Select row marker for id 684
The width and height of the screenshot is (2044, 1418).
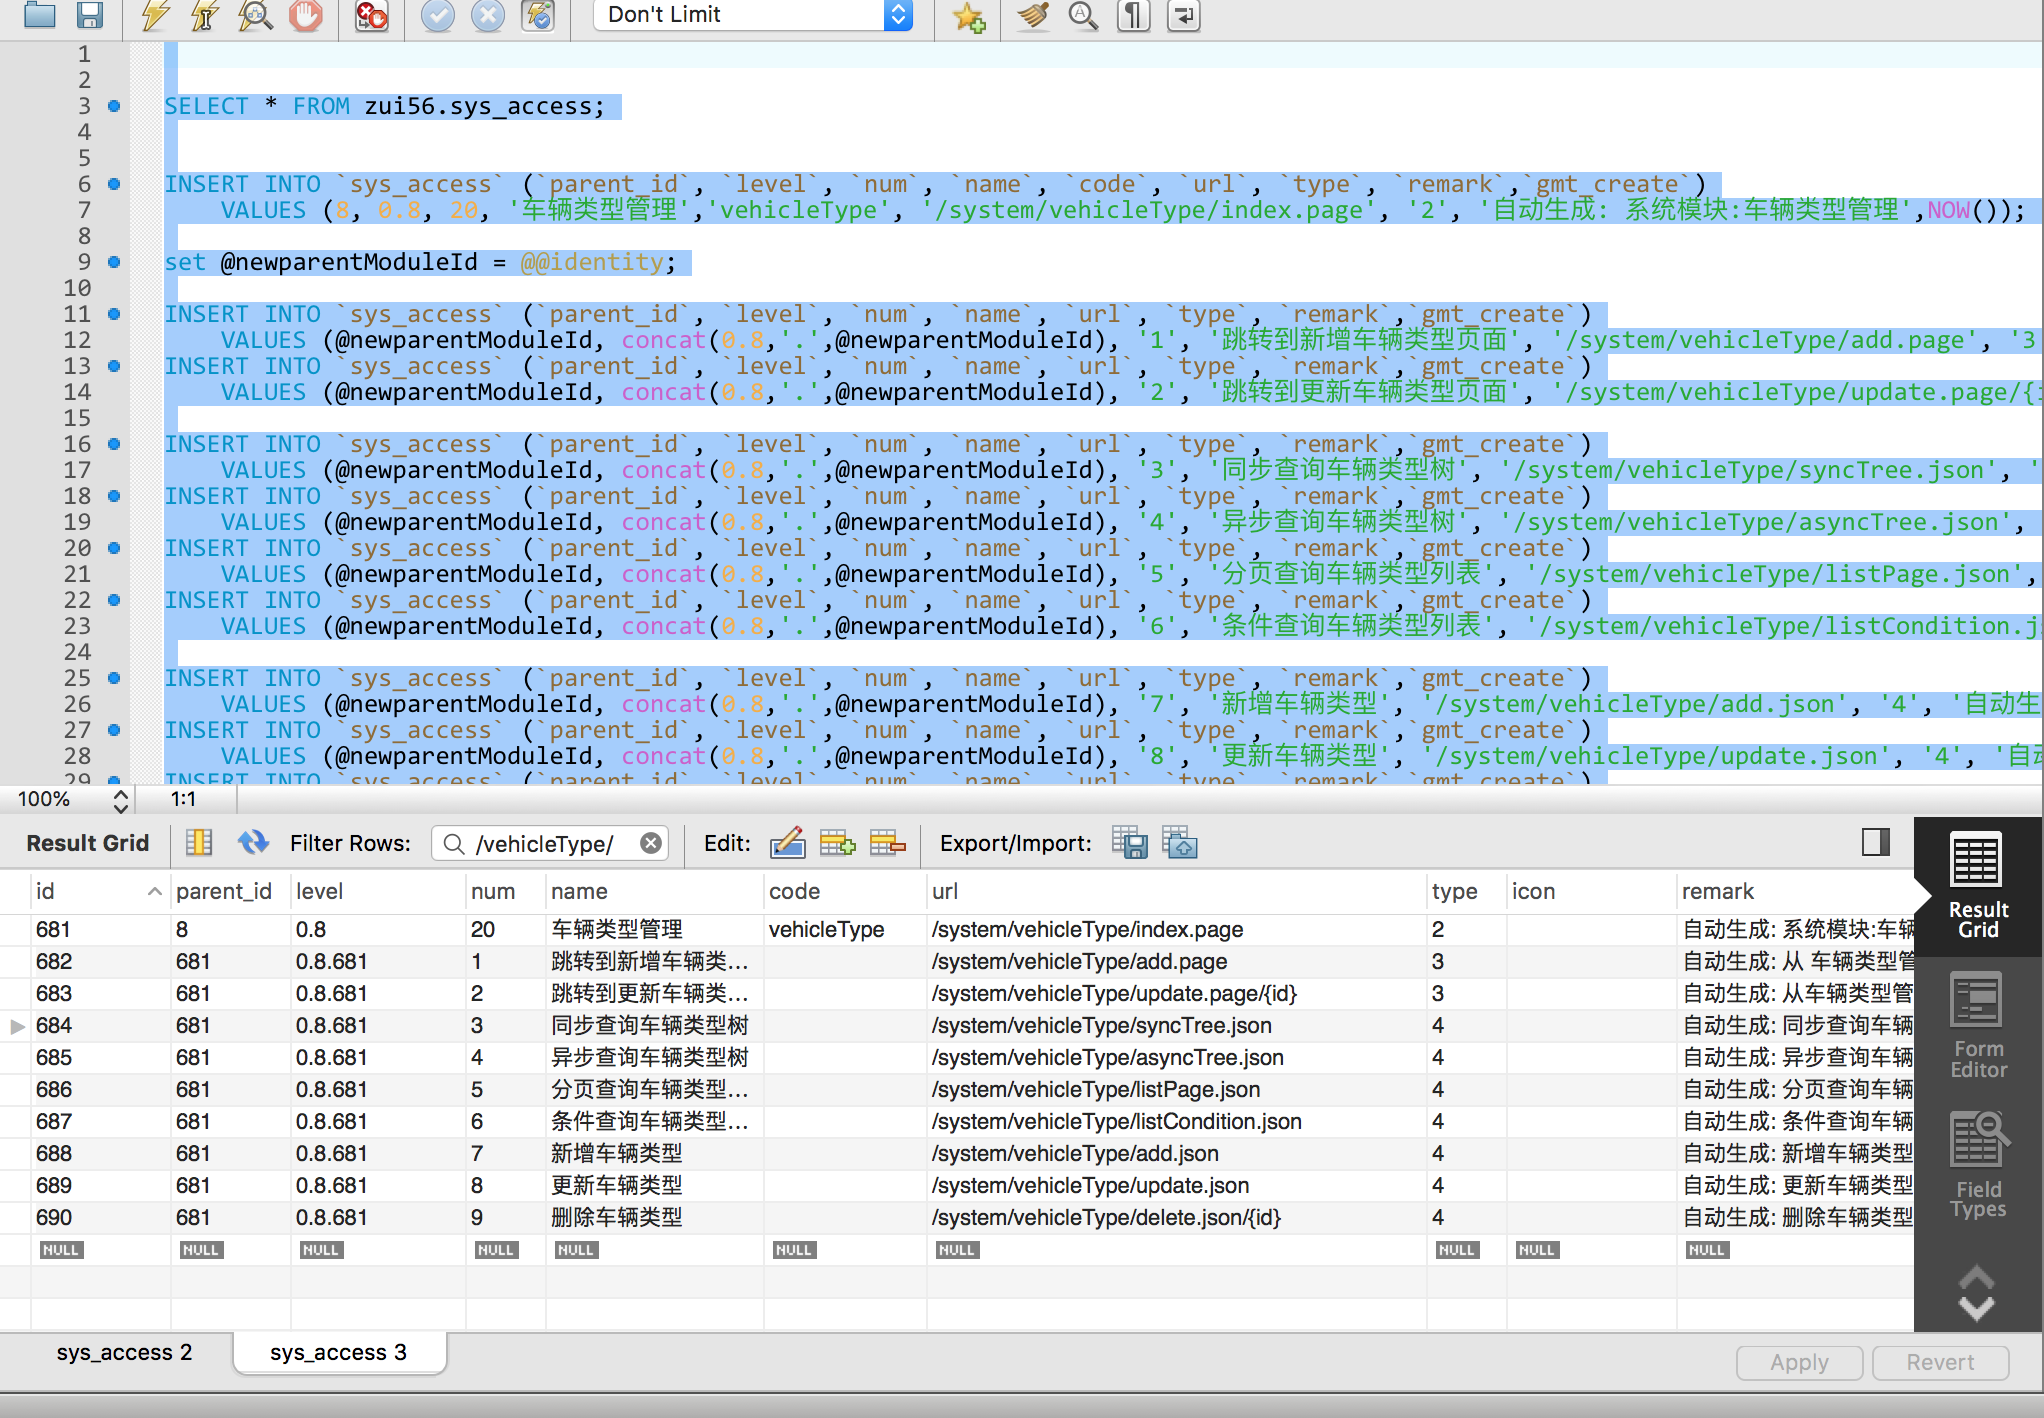(17, 1025)
